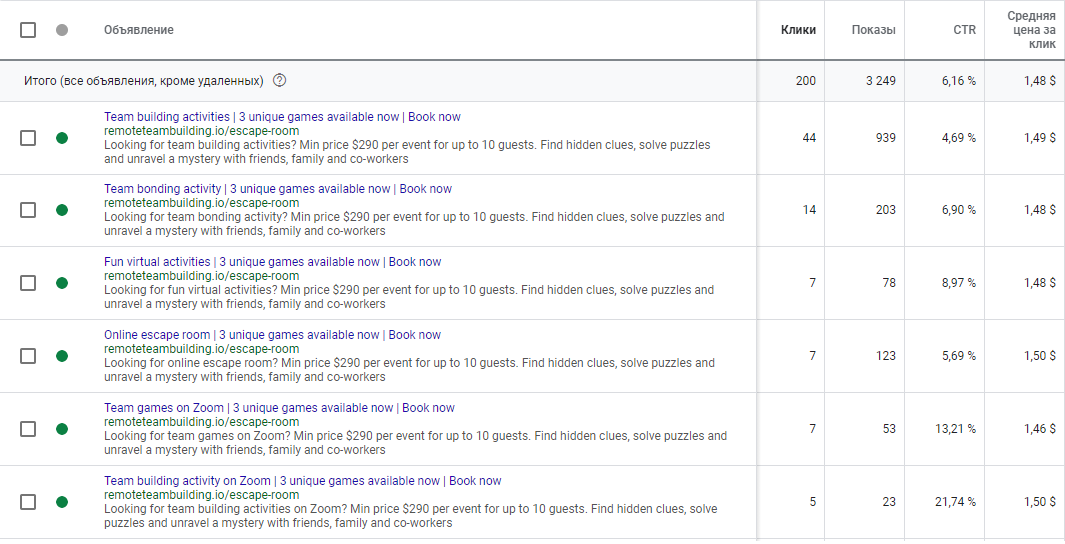
Task: Sort by Средняя цена за клик header
Action: pos(1031,30)
